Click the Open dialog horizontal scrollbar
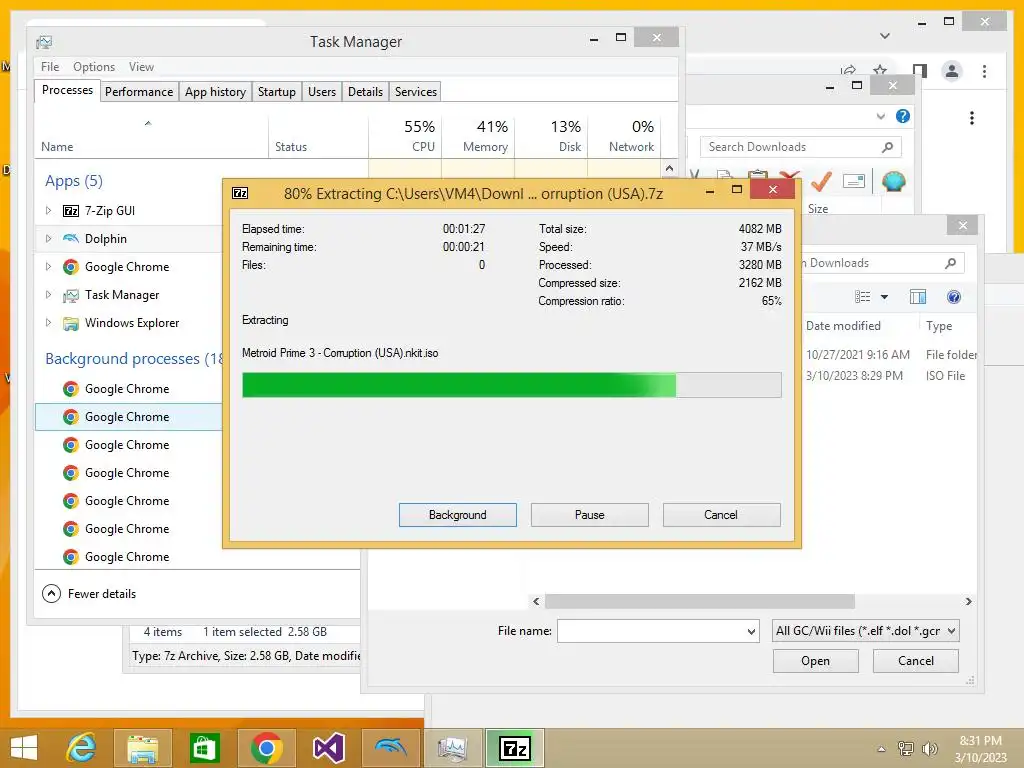The height and width of the screenshot is (768, 1024). tap(699, 601)
